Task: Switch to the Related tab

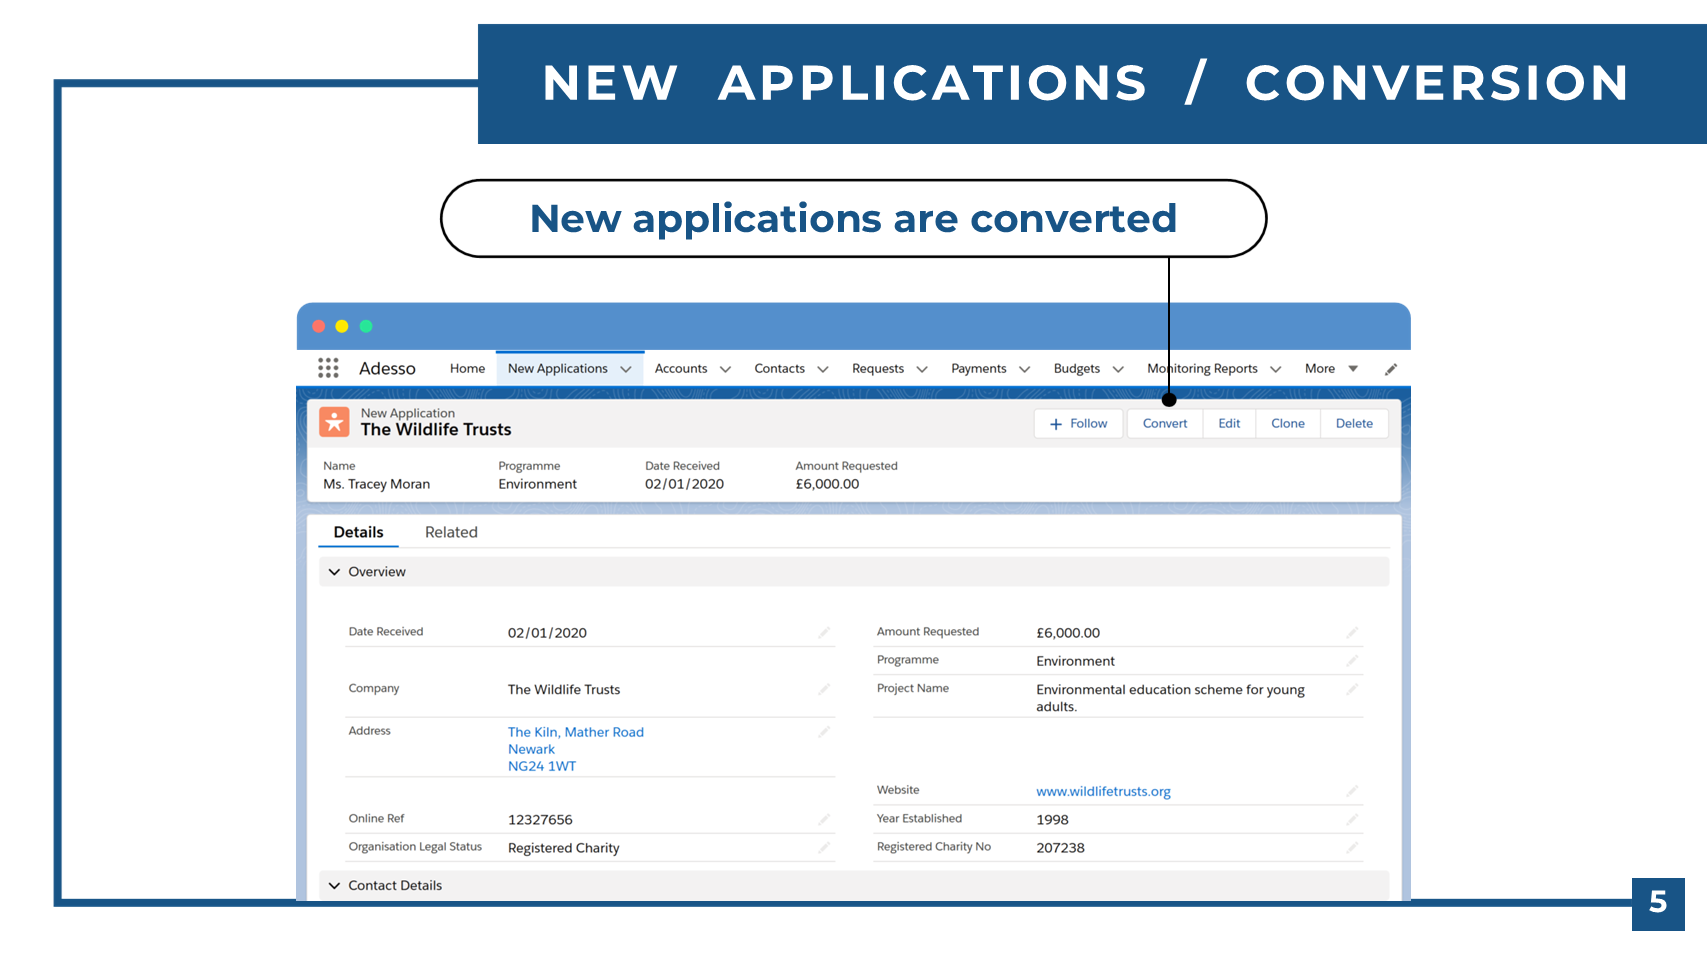Action: (451, 532)
